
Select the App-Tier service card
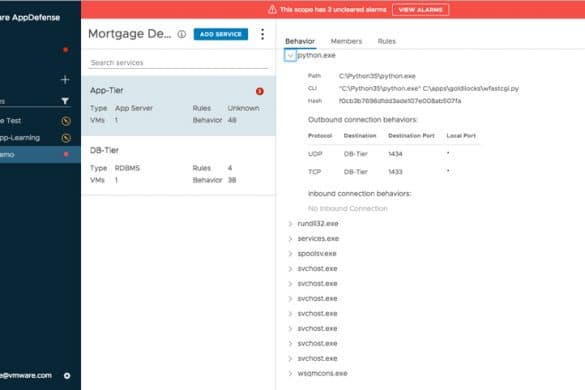coord(178,106)
